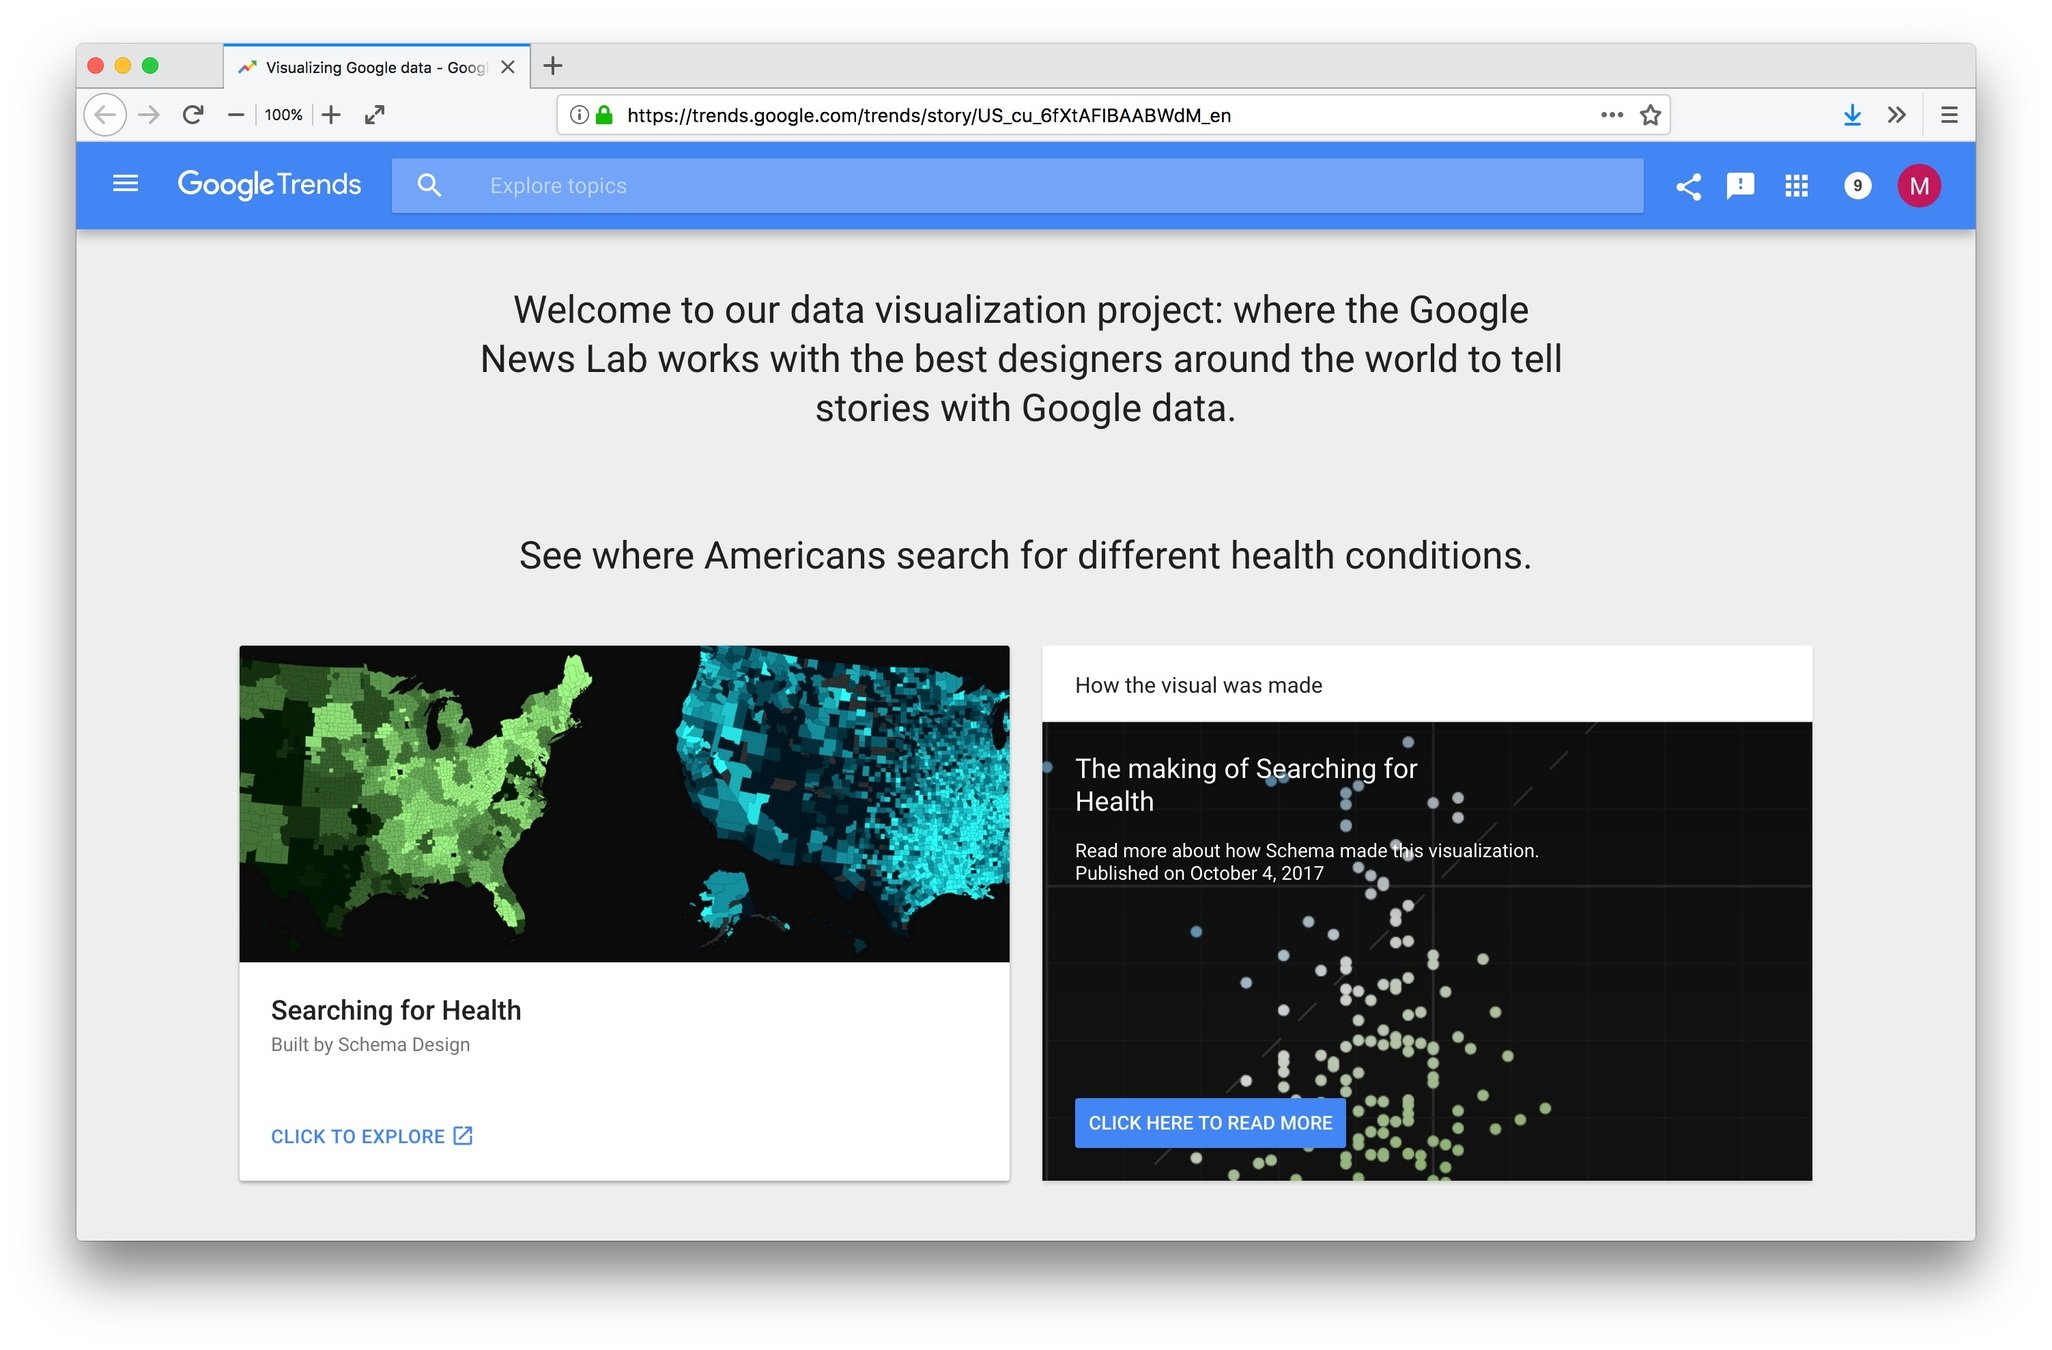Screen dimensions: 2052x1350
Task: Open the Google apps grid
Action: point(1796,186)
